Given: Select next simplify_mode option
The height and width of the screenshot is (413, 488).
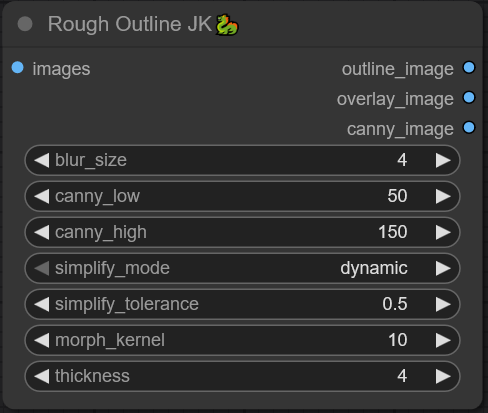Looking at the screenshot, I should [x=443, y=268].
